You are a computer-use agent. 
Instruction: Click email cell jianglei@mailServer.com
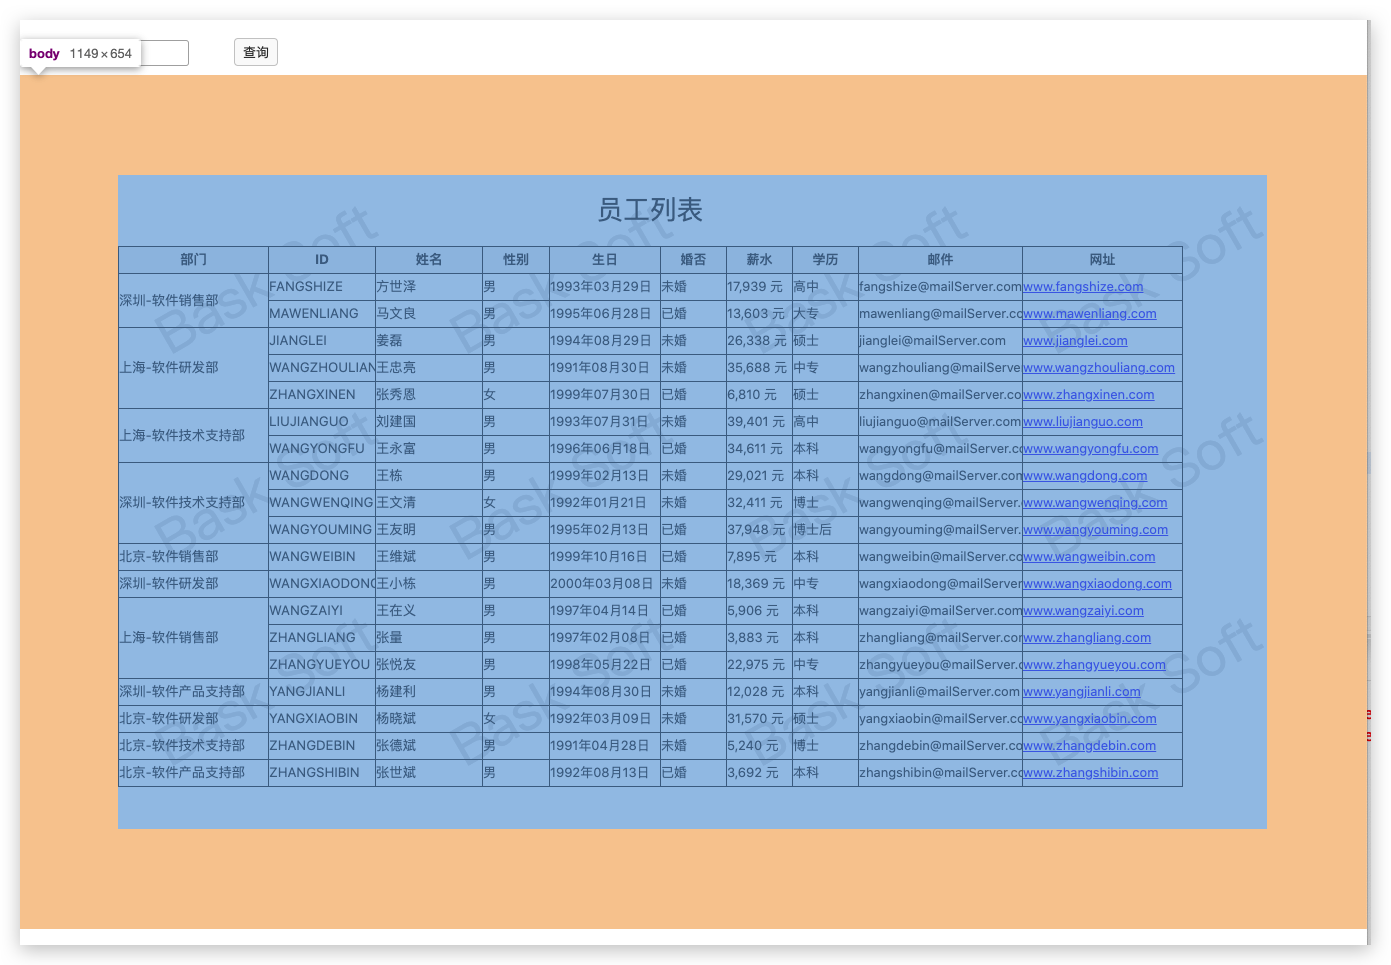[x=940, y=341]
